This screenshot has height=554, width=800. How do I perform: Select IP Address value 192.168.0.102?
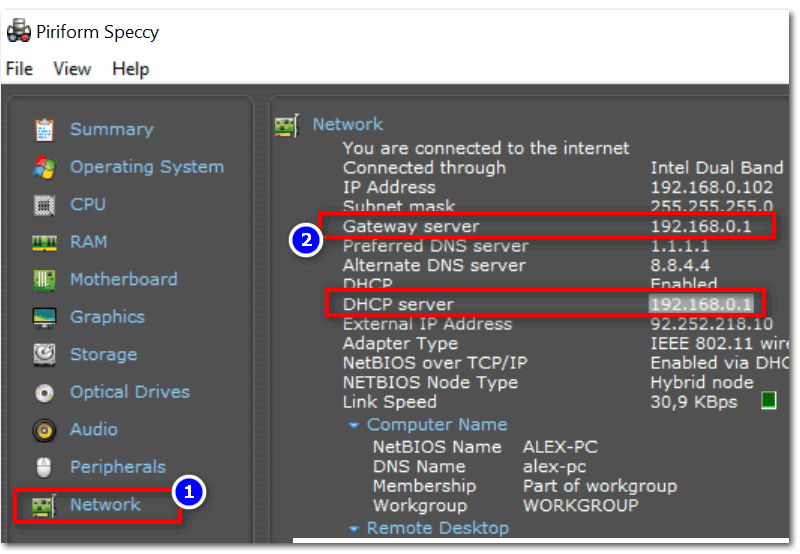coord(712,187)
